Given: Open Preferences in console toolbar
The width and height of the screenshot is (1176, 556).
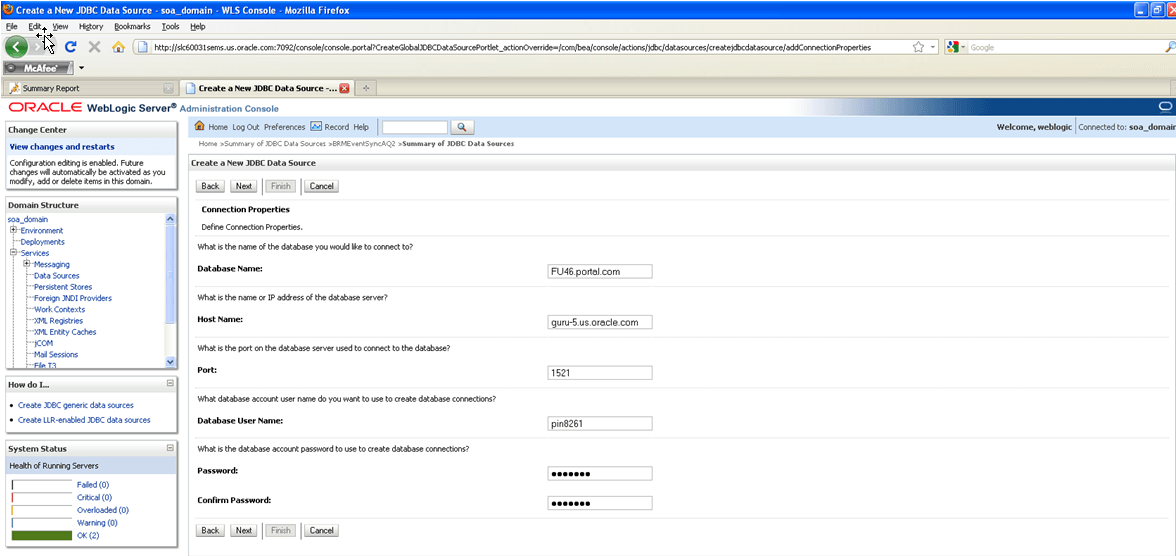Looking at the screenshot, I should point(284,127).
